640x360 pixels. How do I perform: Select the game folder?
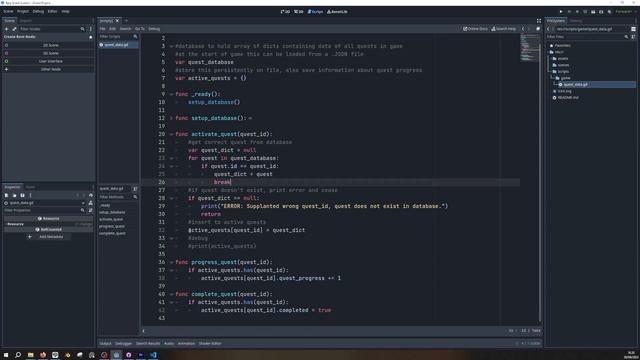(565, 78)
